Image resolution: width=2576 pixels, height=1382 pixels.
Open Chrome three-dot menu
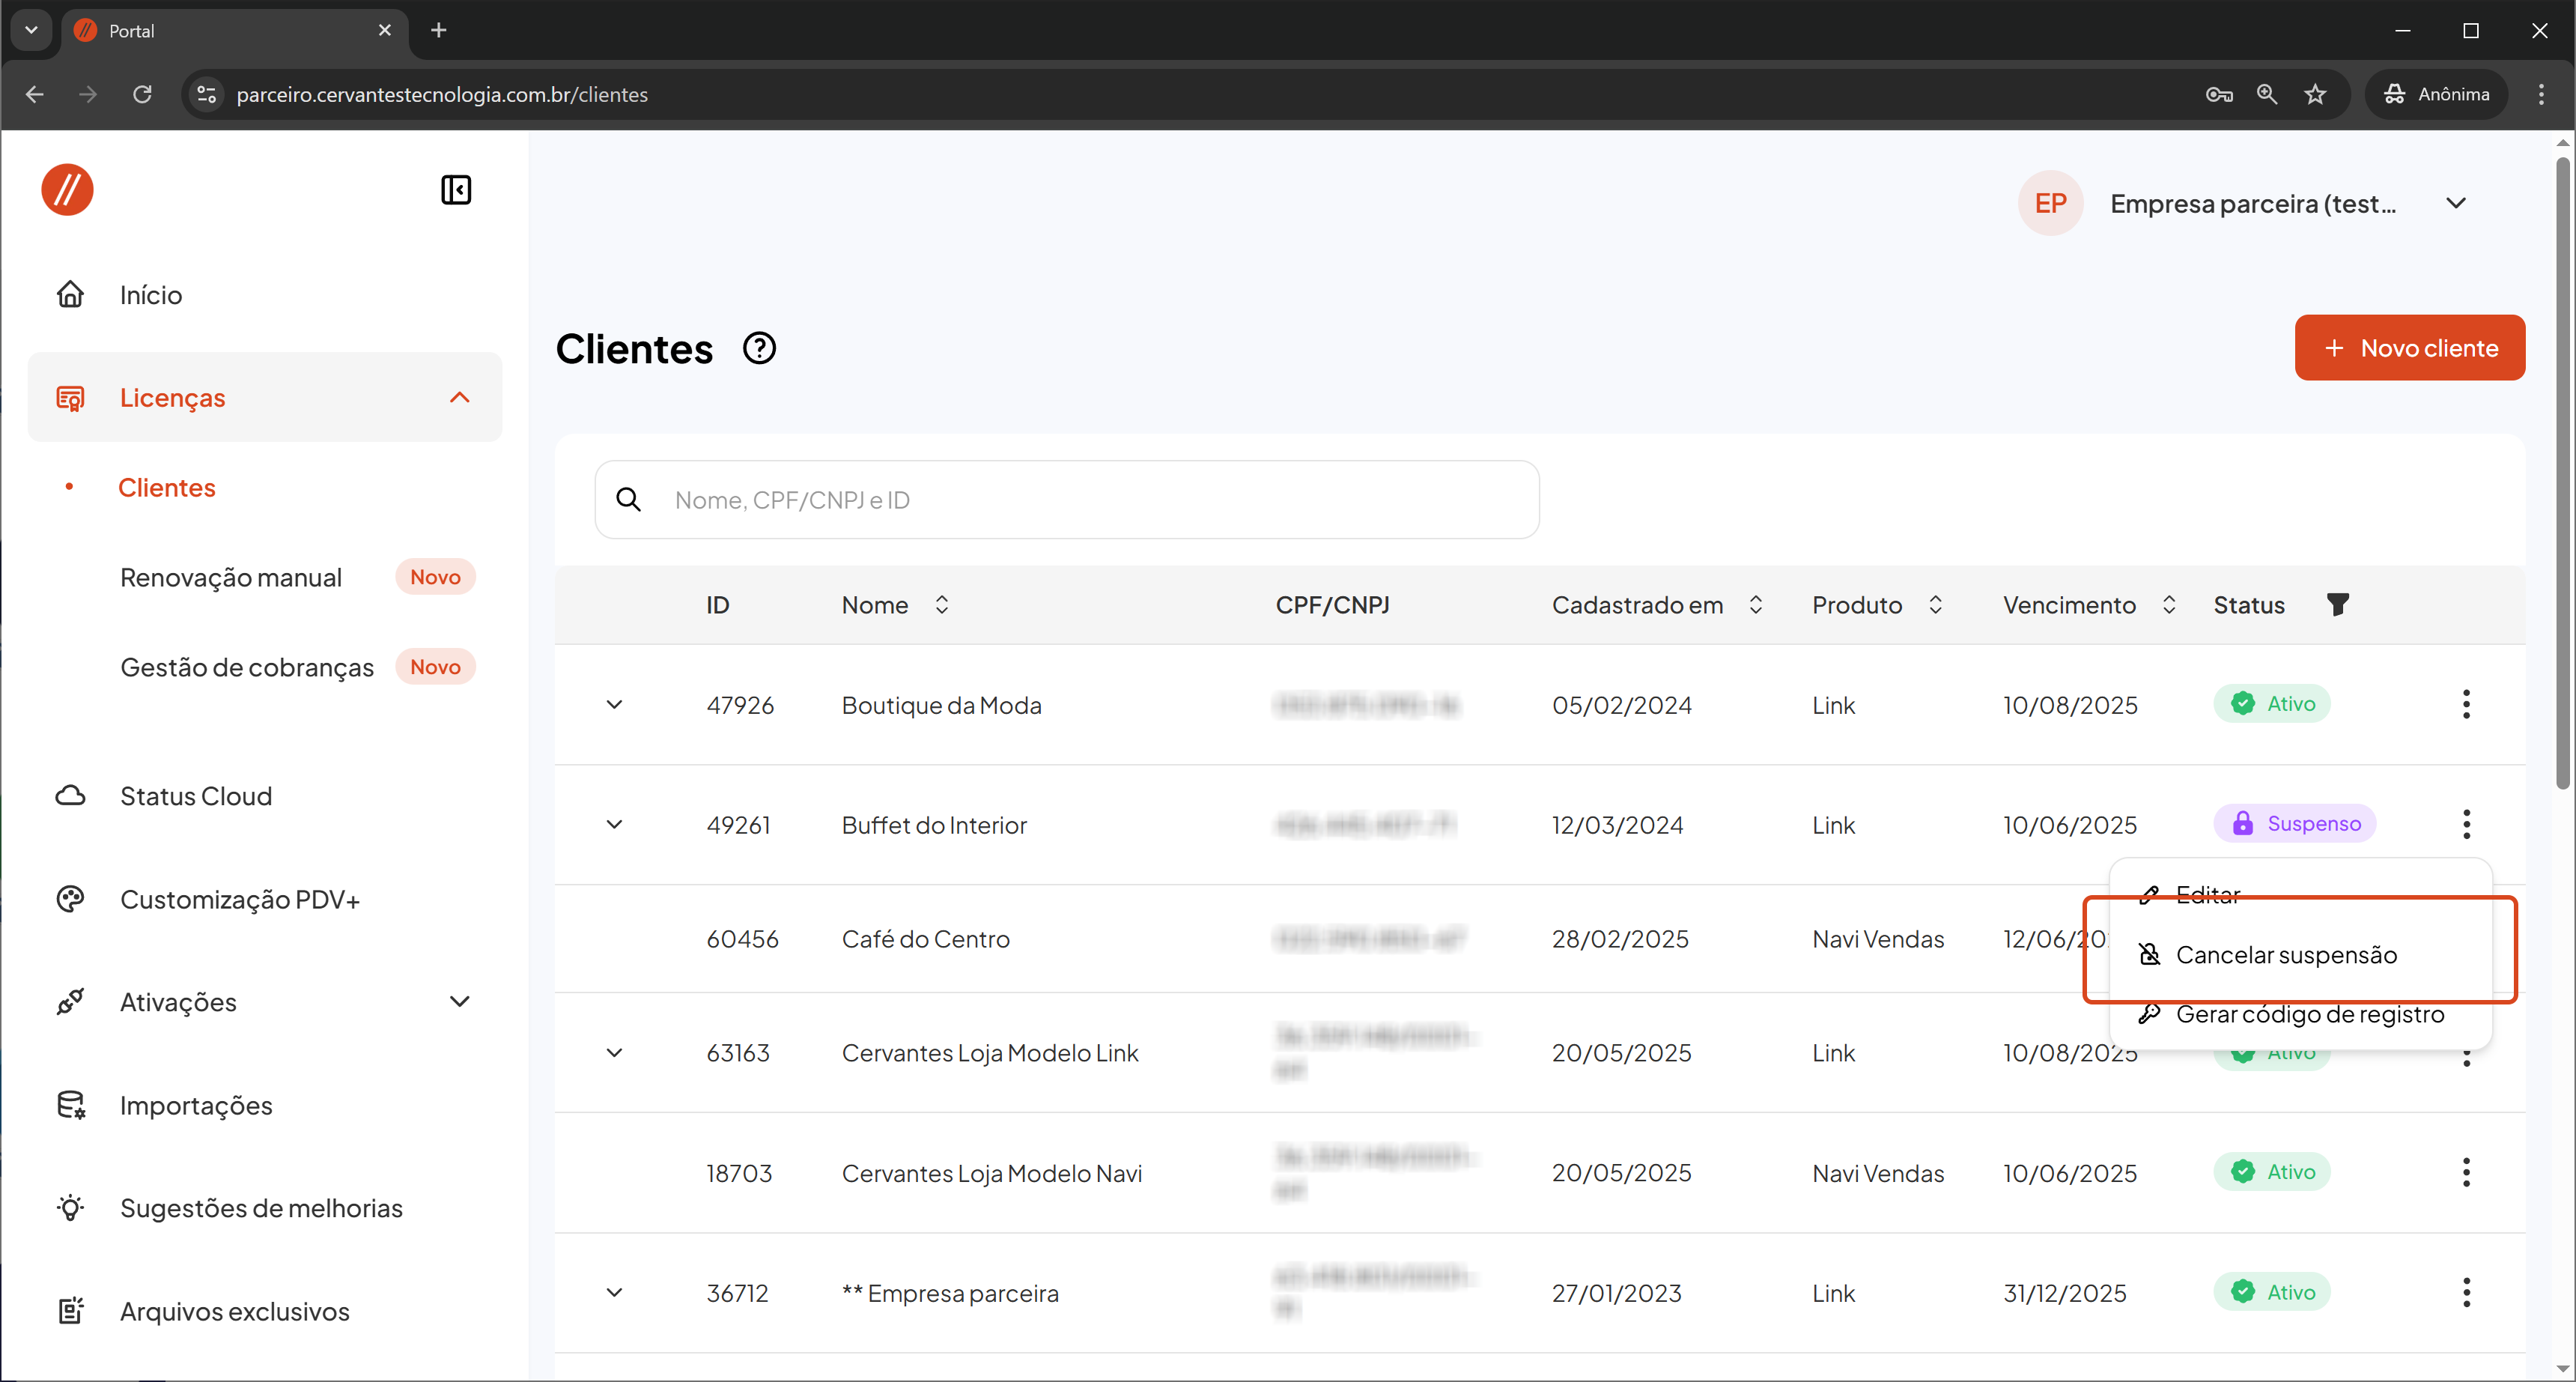pyautogui.click(x=2541, y=94)
